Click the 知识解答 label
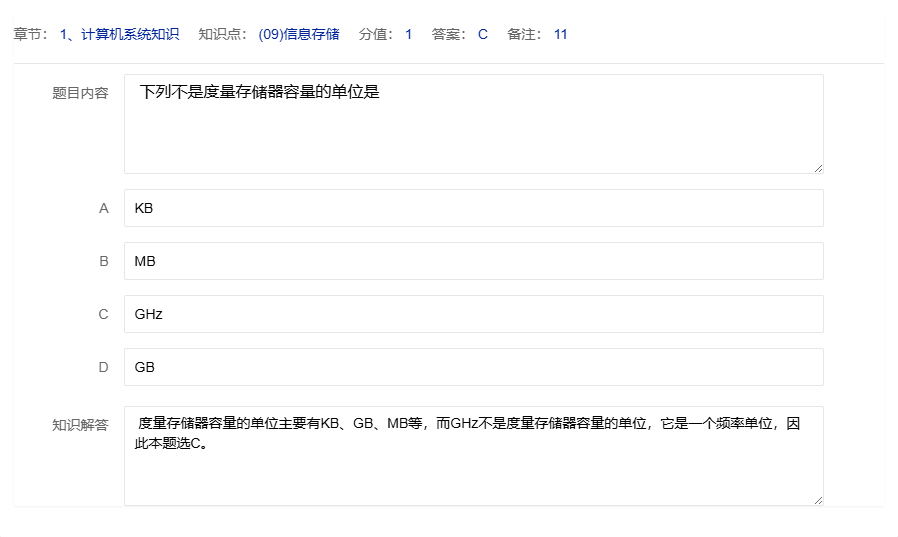Screen dimensions: 898x537 [x=80, y=425]
